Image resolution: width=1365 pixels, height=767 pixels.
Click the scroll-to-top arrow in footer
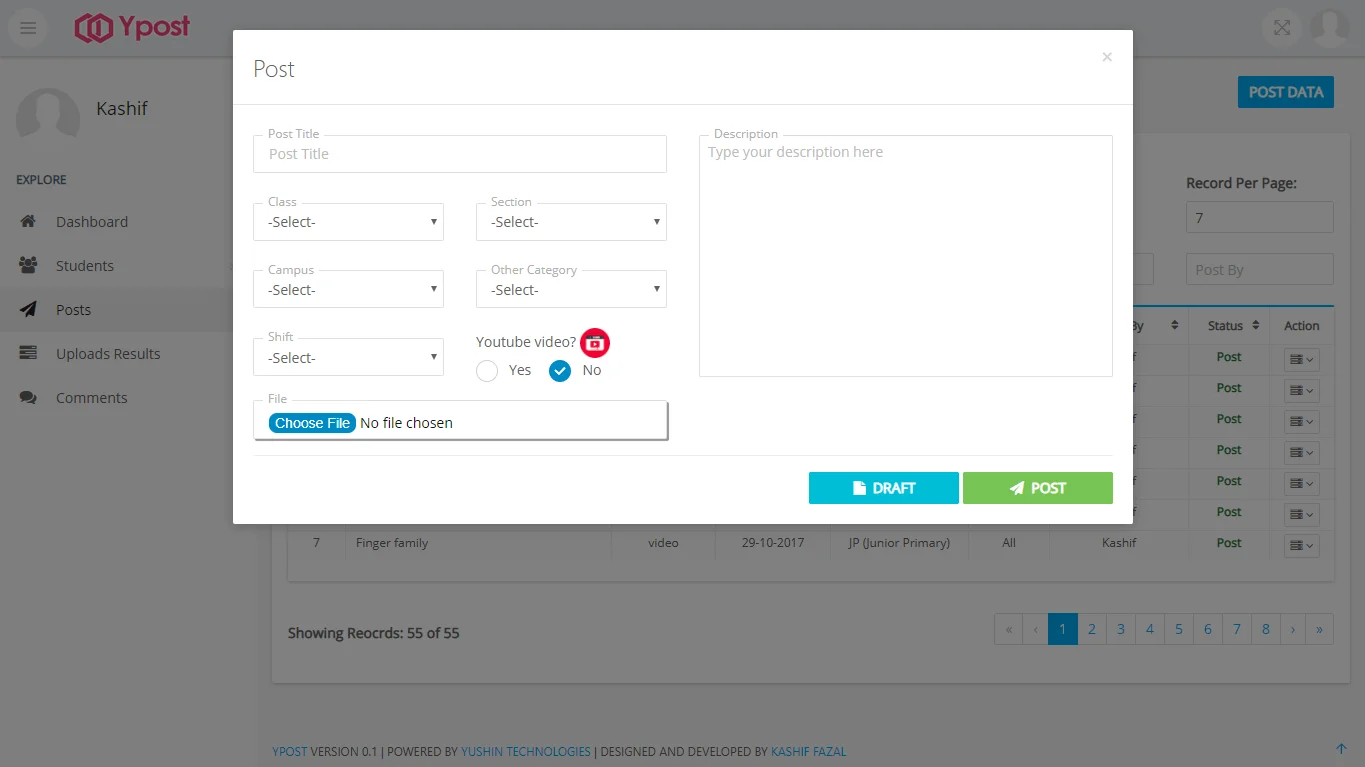[1341, 749]
